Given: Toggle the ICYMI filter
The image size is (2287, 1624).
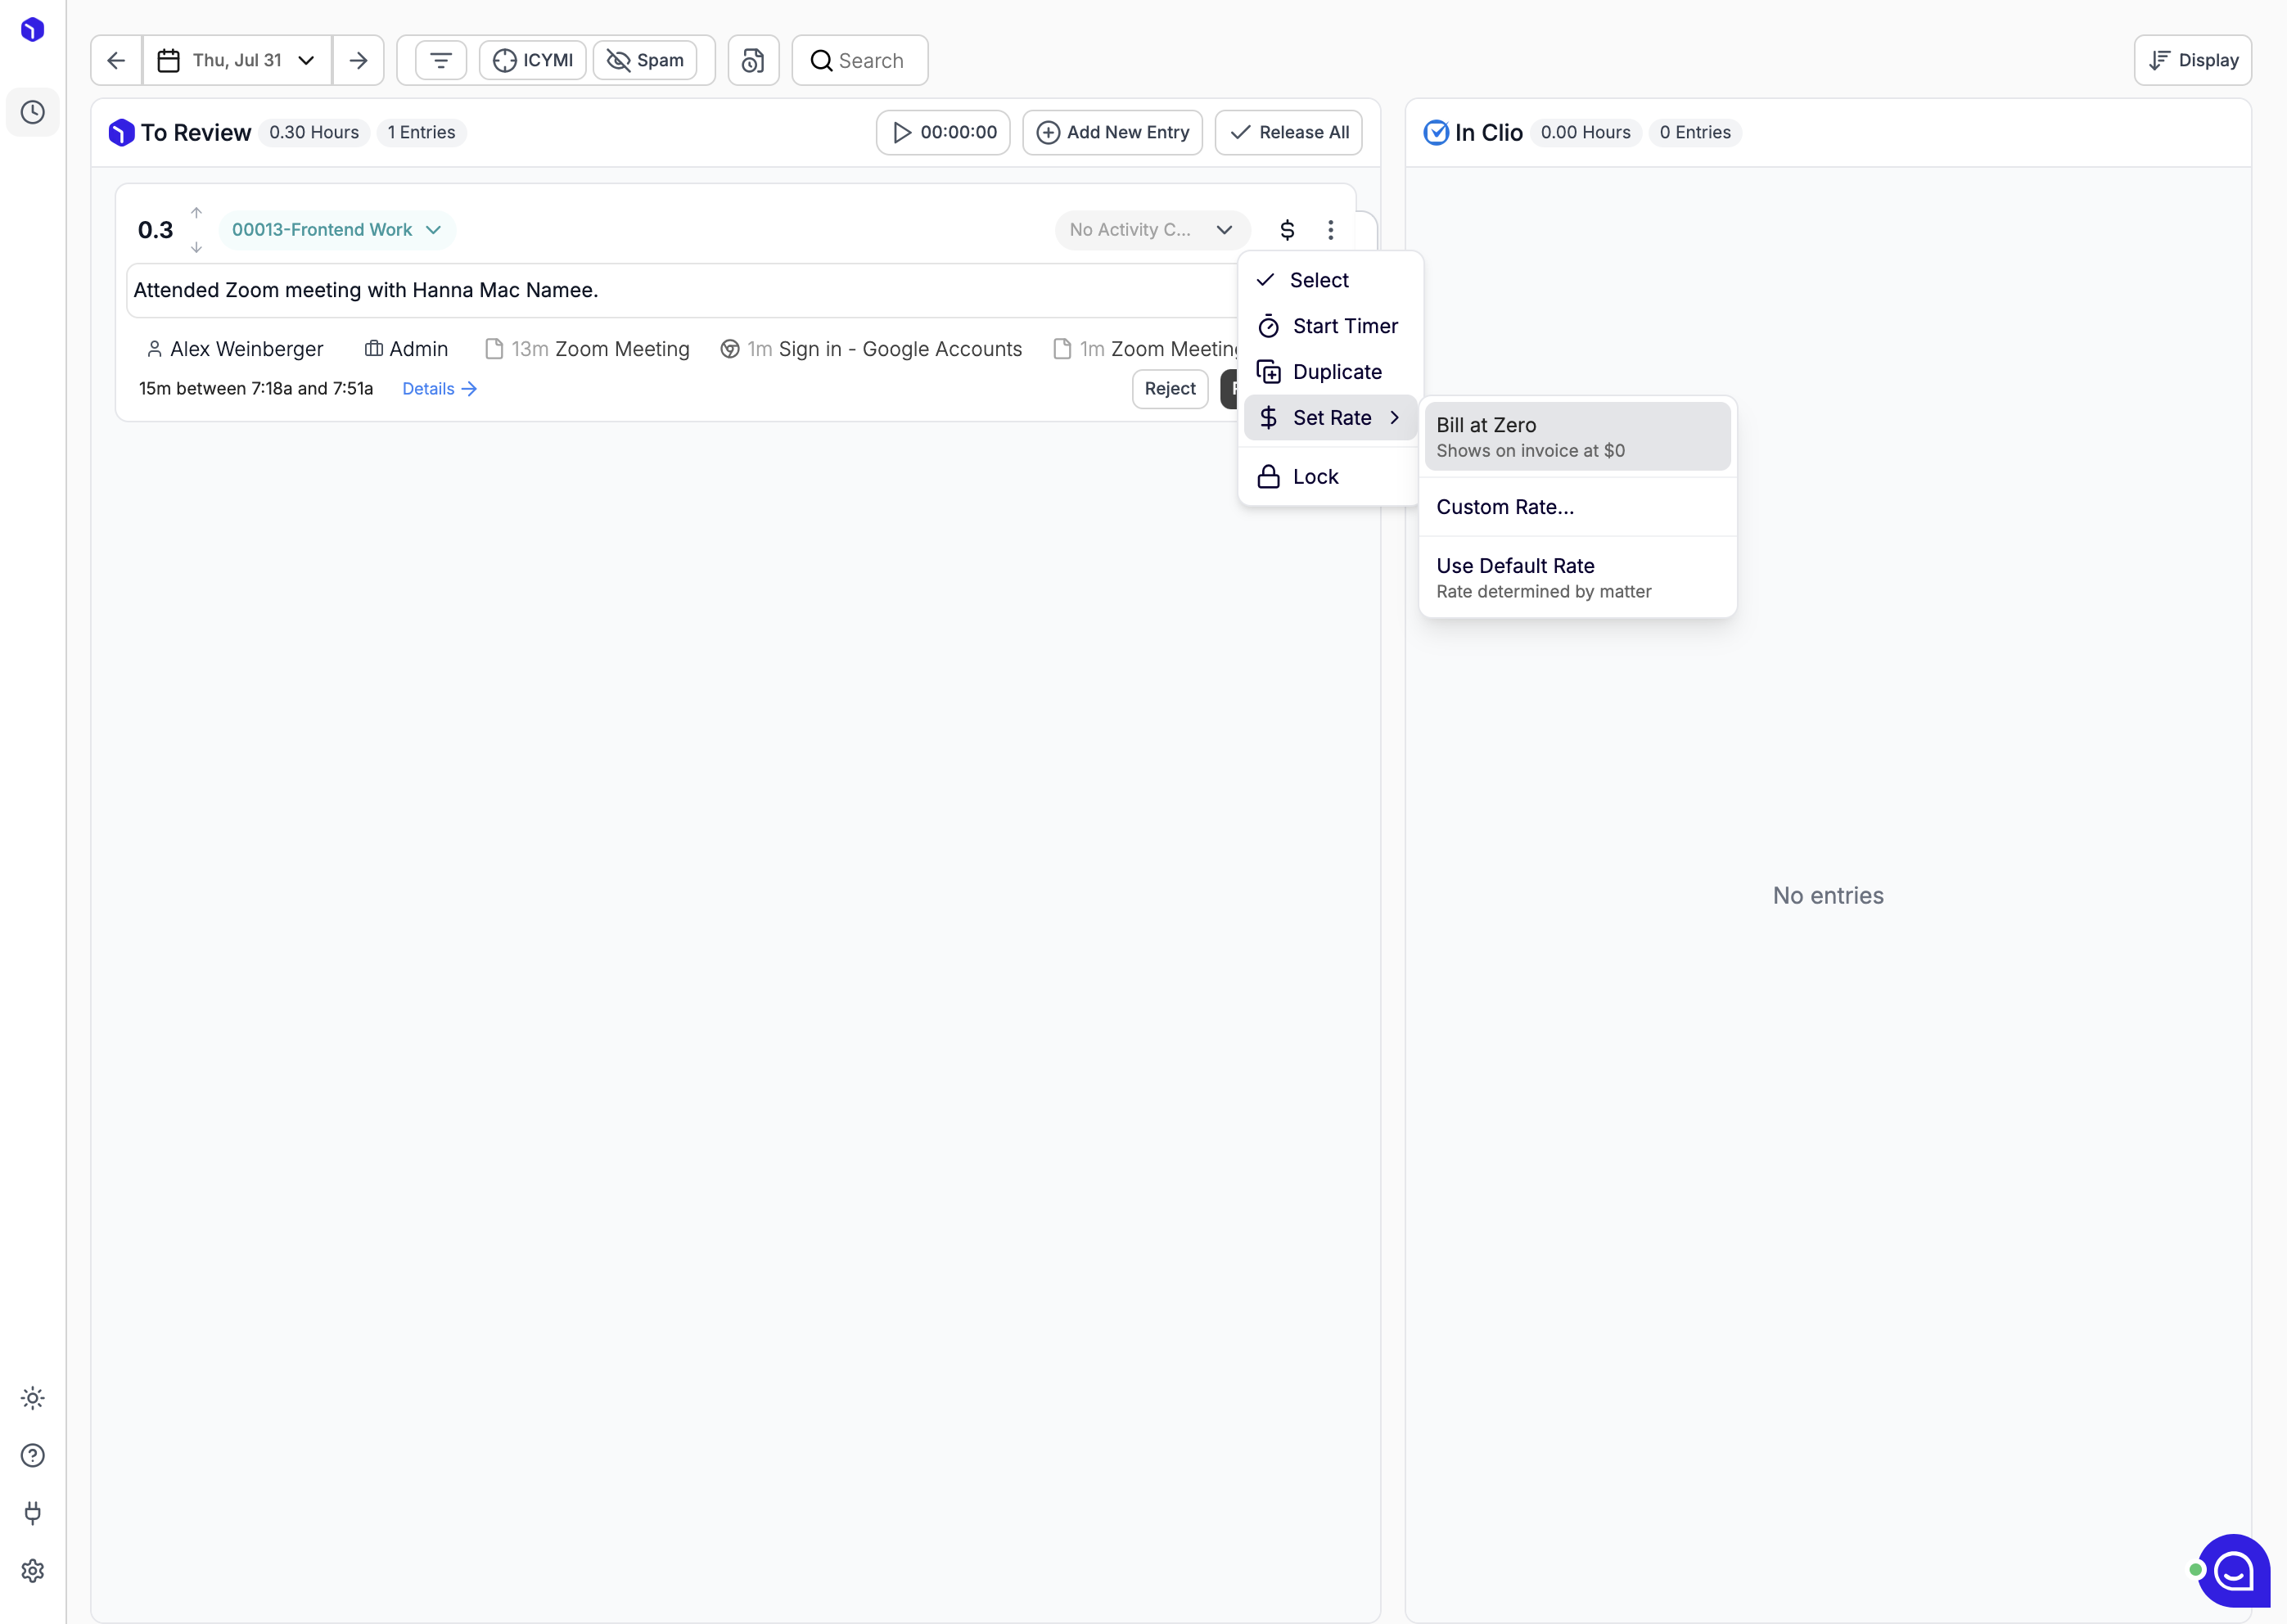Looking at the screenshot, I should click(533, 60).
